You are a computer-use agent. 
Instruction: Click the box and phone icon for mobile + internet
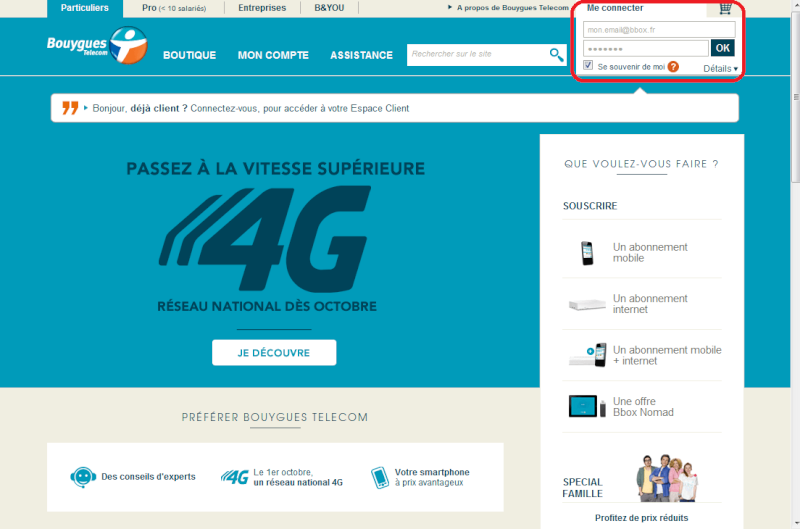tap(588, 355)
